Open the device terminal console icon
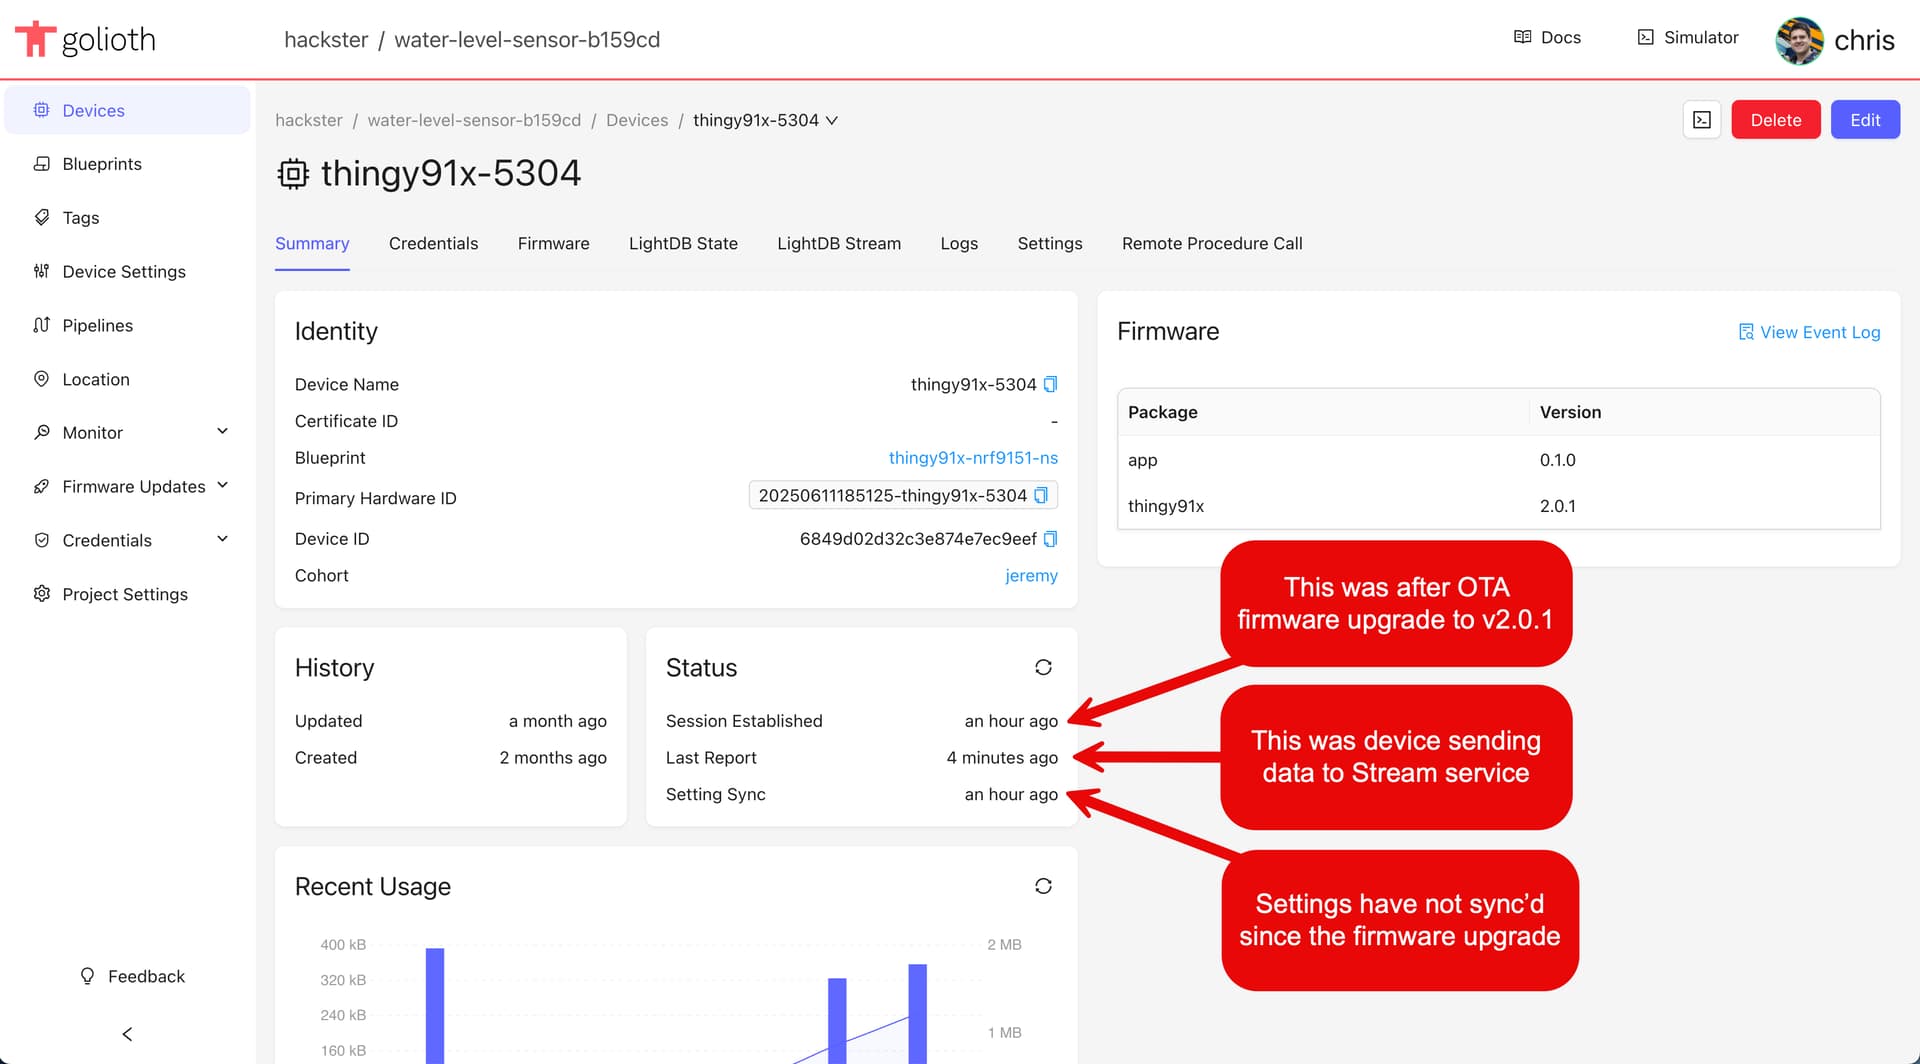The width and height of the screenshot is (1920, 1064). (1701, 120)
